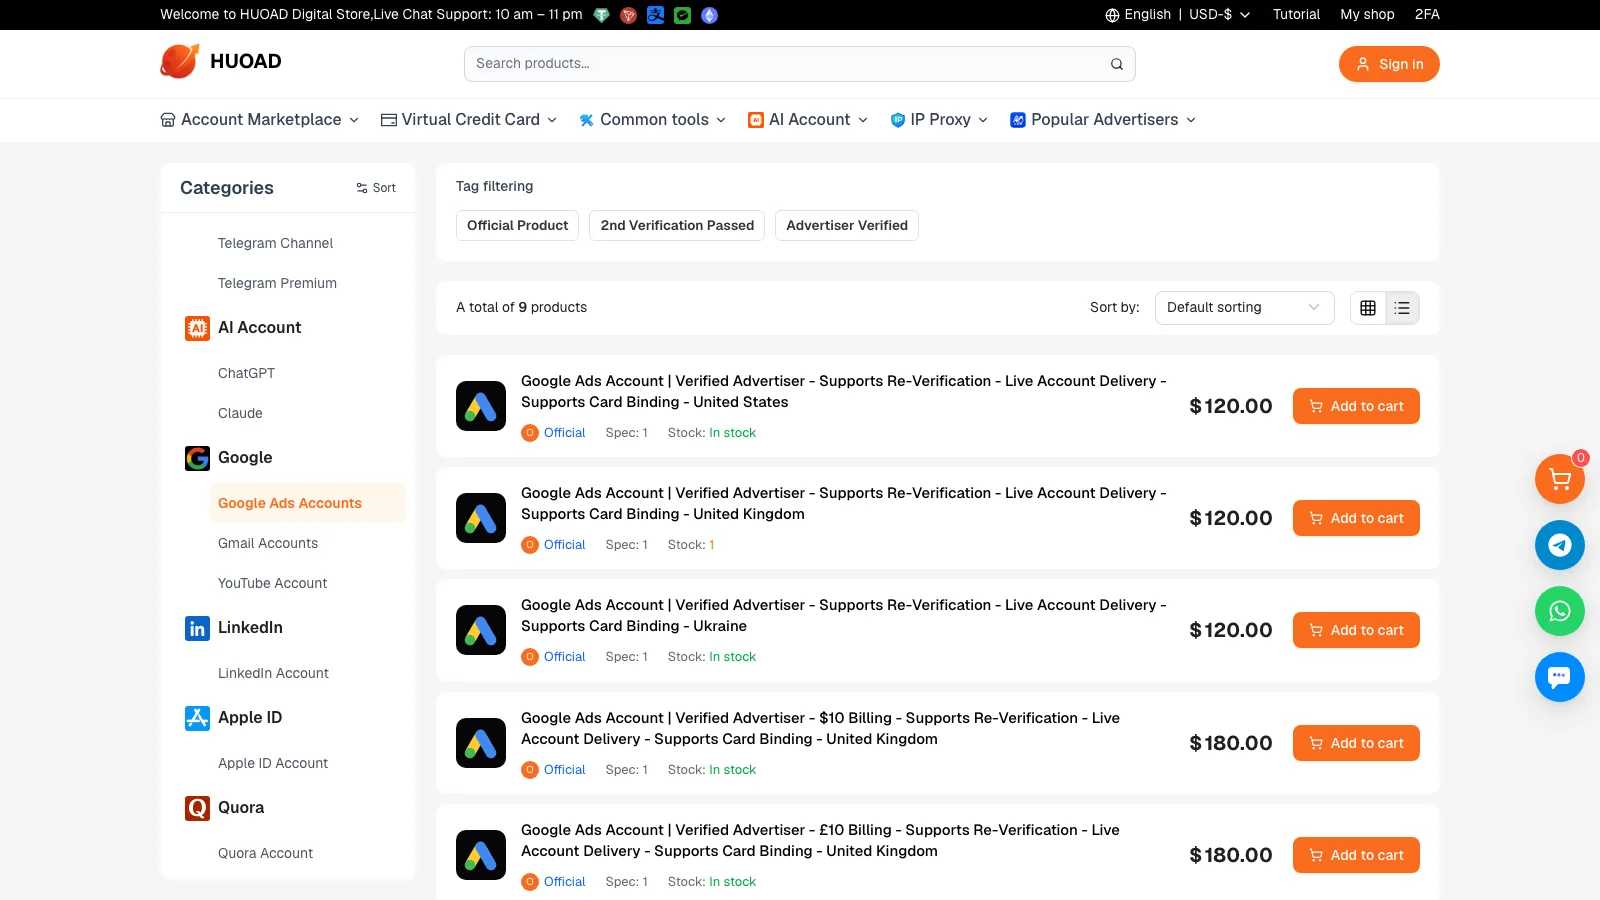Select Apple ID Account category
Screen dimensions: 1600x900
273,764
